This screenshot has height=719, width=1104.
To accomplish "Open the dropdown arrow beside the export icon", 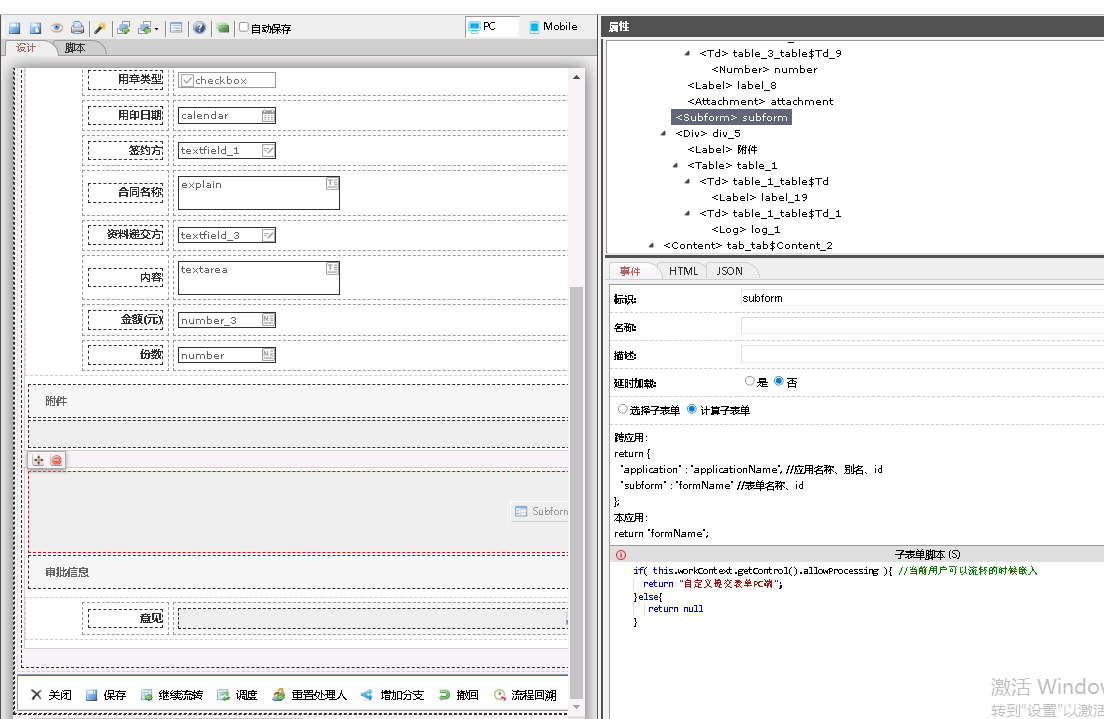I will pyautogui.click(x=157, y=29).
